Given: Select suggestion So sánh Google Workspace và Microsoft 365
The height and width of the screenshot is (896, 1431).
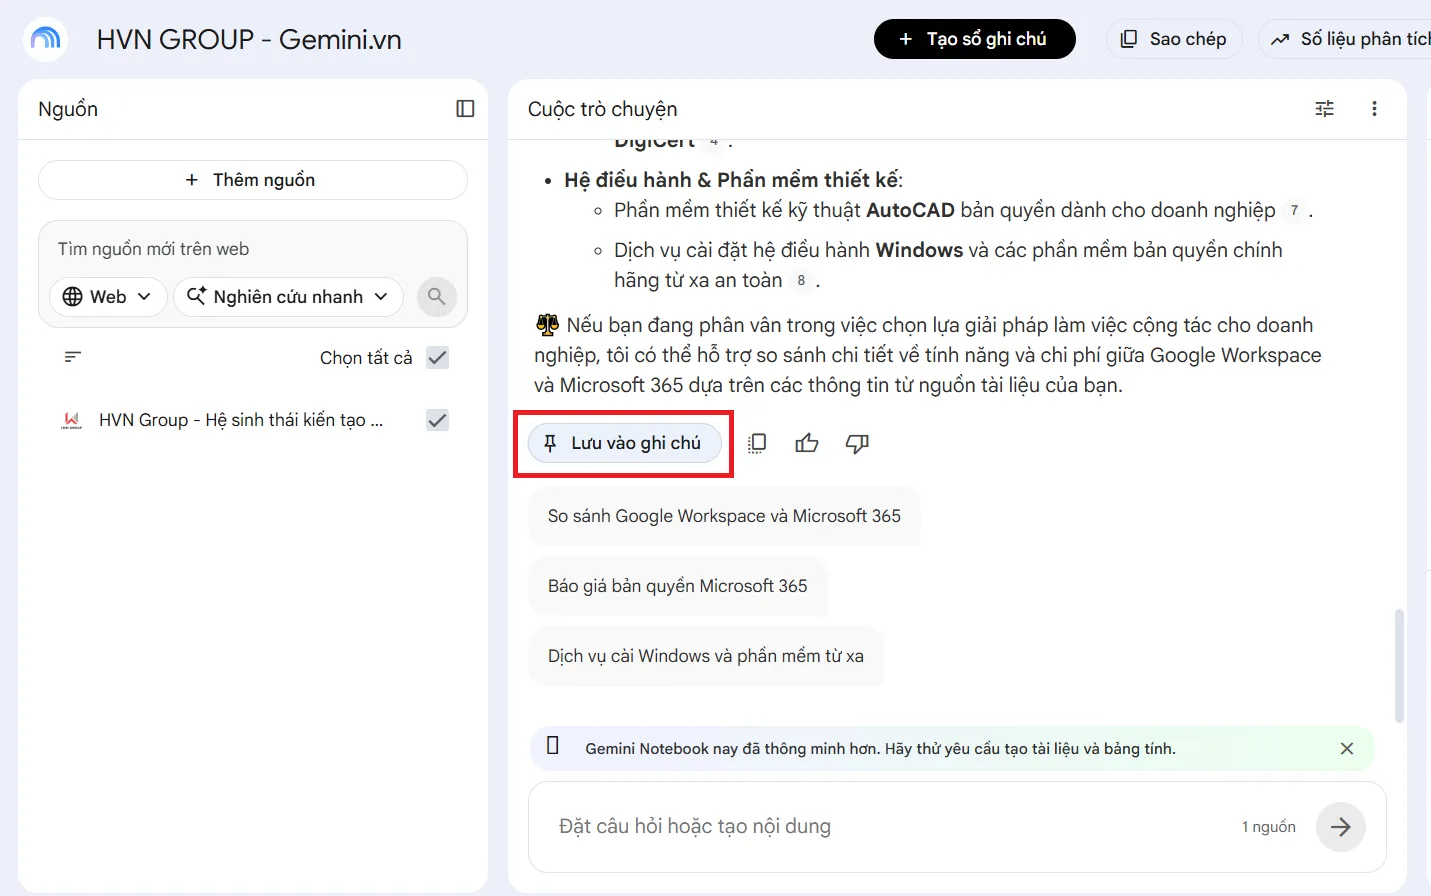Looking at the screenshot, I should (x=724, y=516).
